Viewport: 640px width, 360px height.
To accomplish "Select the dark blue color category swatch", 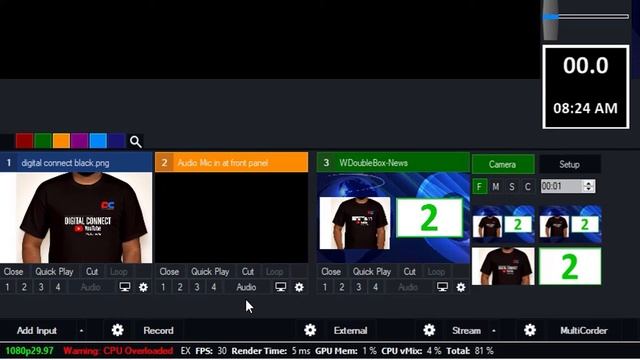I will point(116,141).
